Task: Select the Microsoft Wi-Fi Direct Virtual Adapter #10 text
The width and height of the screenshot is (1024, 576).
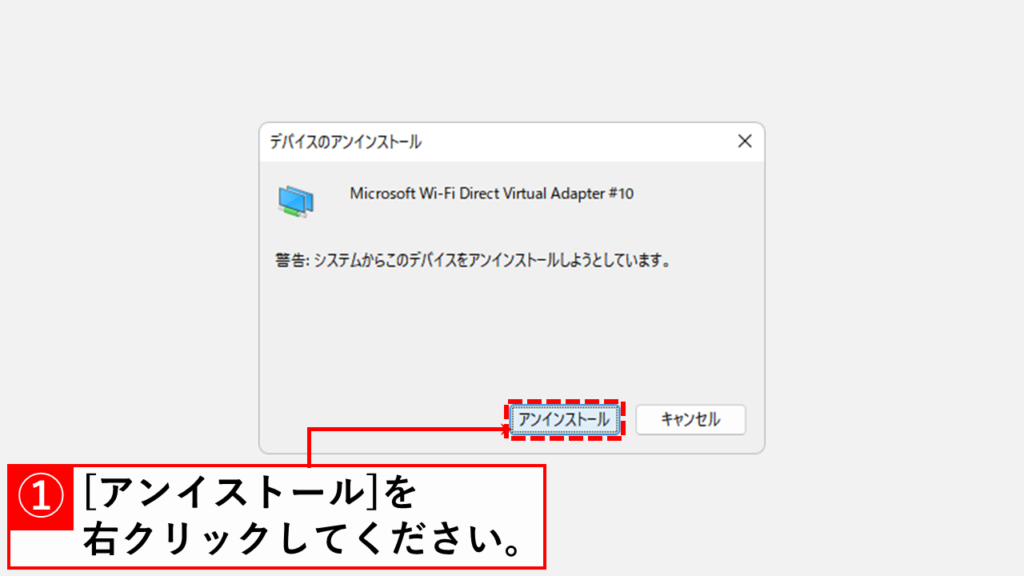Action: click(x=491, y=193)
